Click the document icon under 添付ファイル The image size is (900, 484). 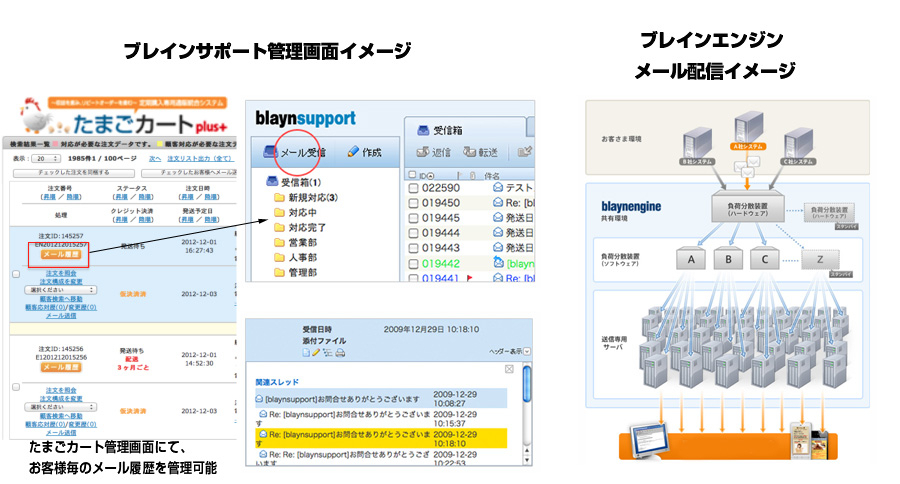307,353
